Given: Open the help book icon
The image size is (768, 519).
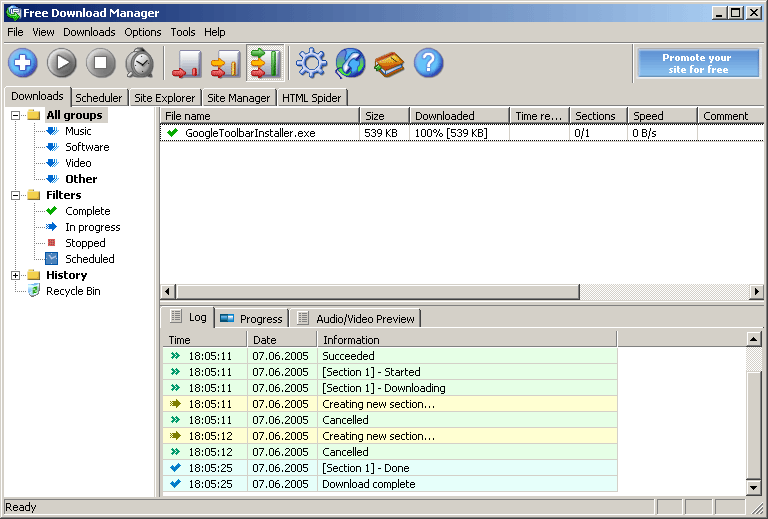Looking at the screenshot, I should [389, 64].
